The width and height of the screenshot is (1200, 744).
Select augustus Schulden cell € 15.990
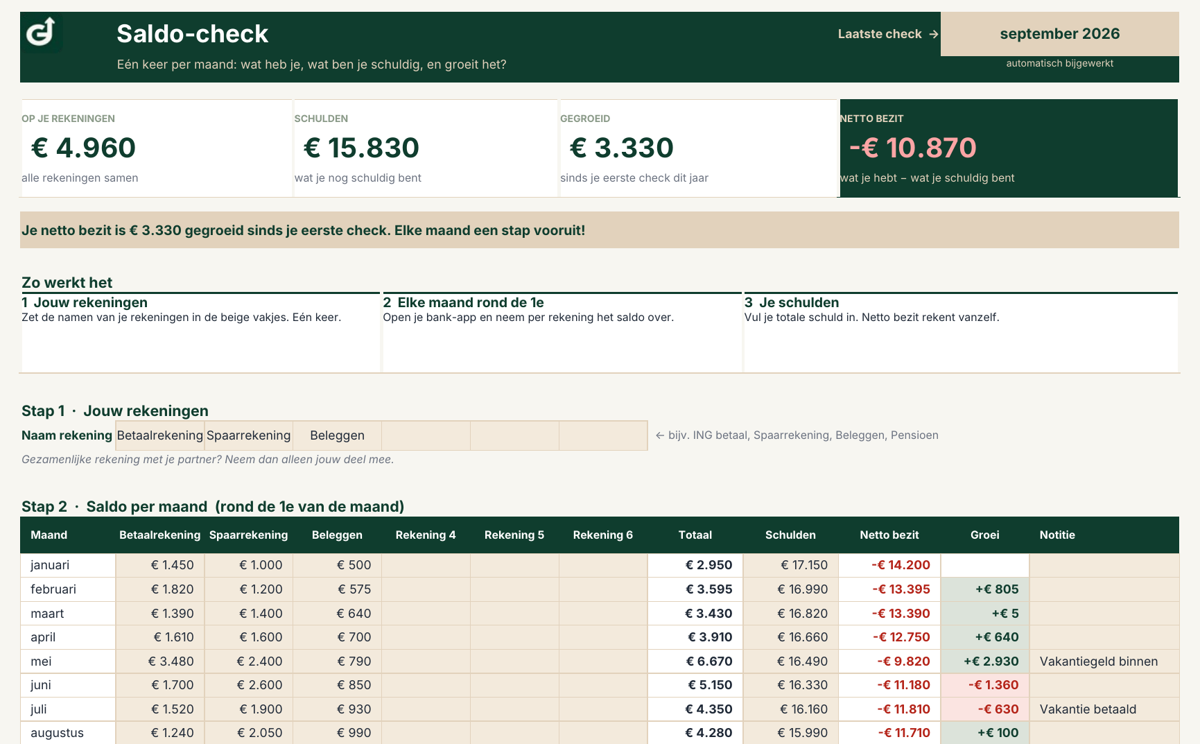(790, 733)
